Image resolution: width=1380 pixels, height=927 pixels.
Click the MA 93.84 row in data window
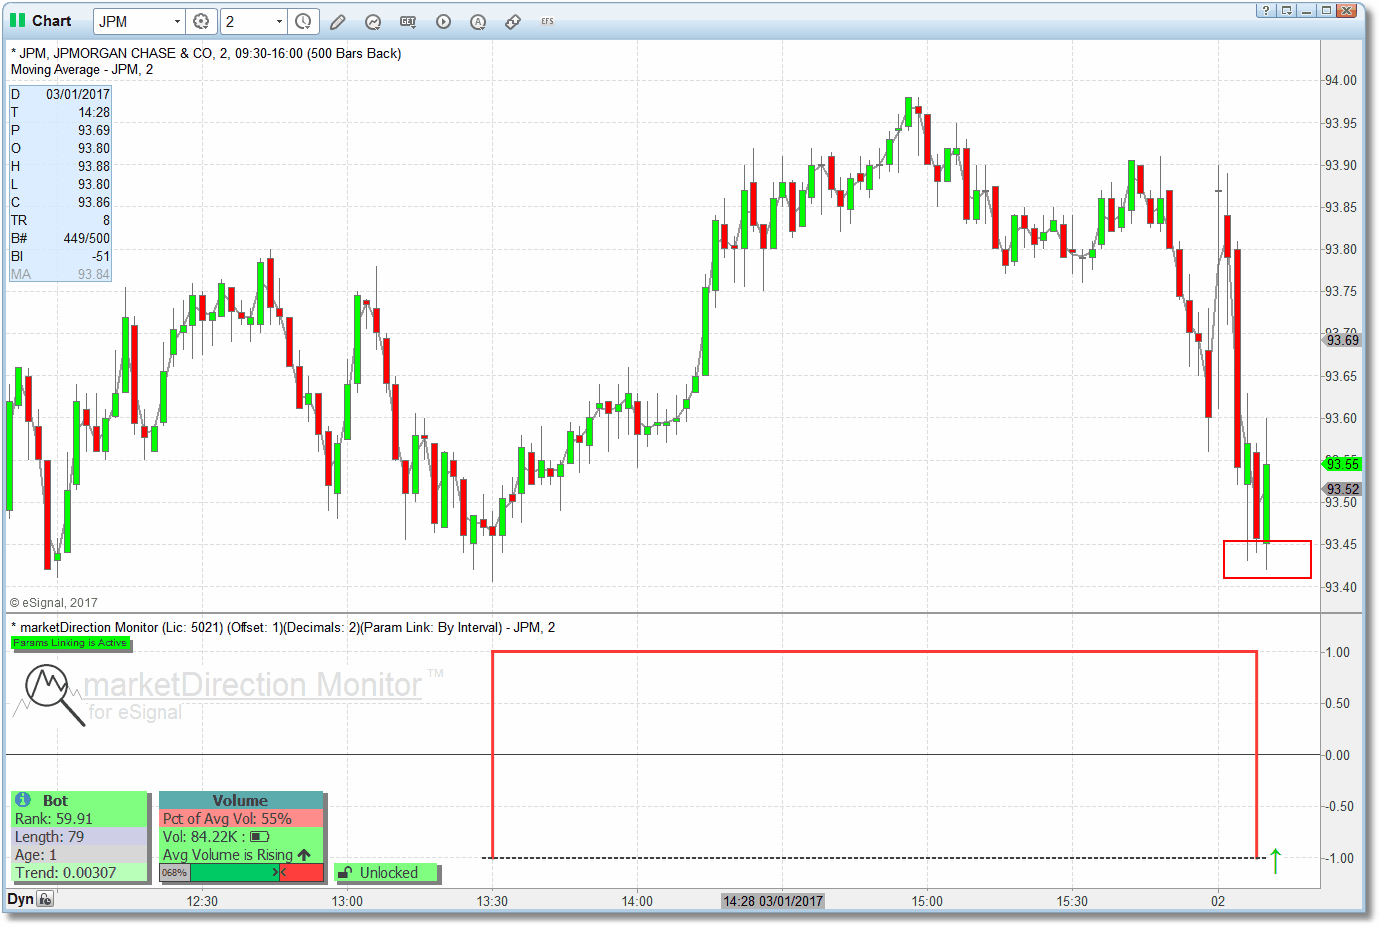60,274
